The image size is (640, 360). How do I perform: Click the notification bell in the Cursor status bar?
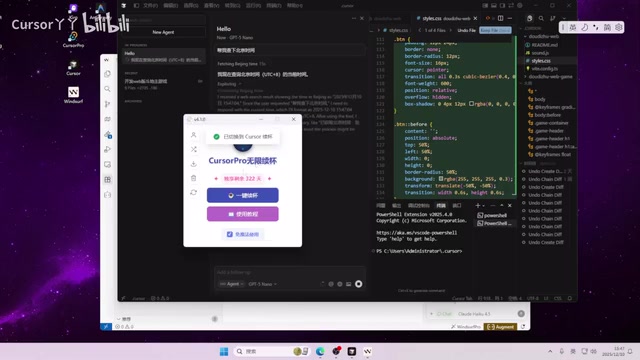point(570,298)
